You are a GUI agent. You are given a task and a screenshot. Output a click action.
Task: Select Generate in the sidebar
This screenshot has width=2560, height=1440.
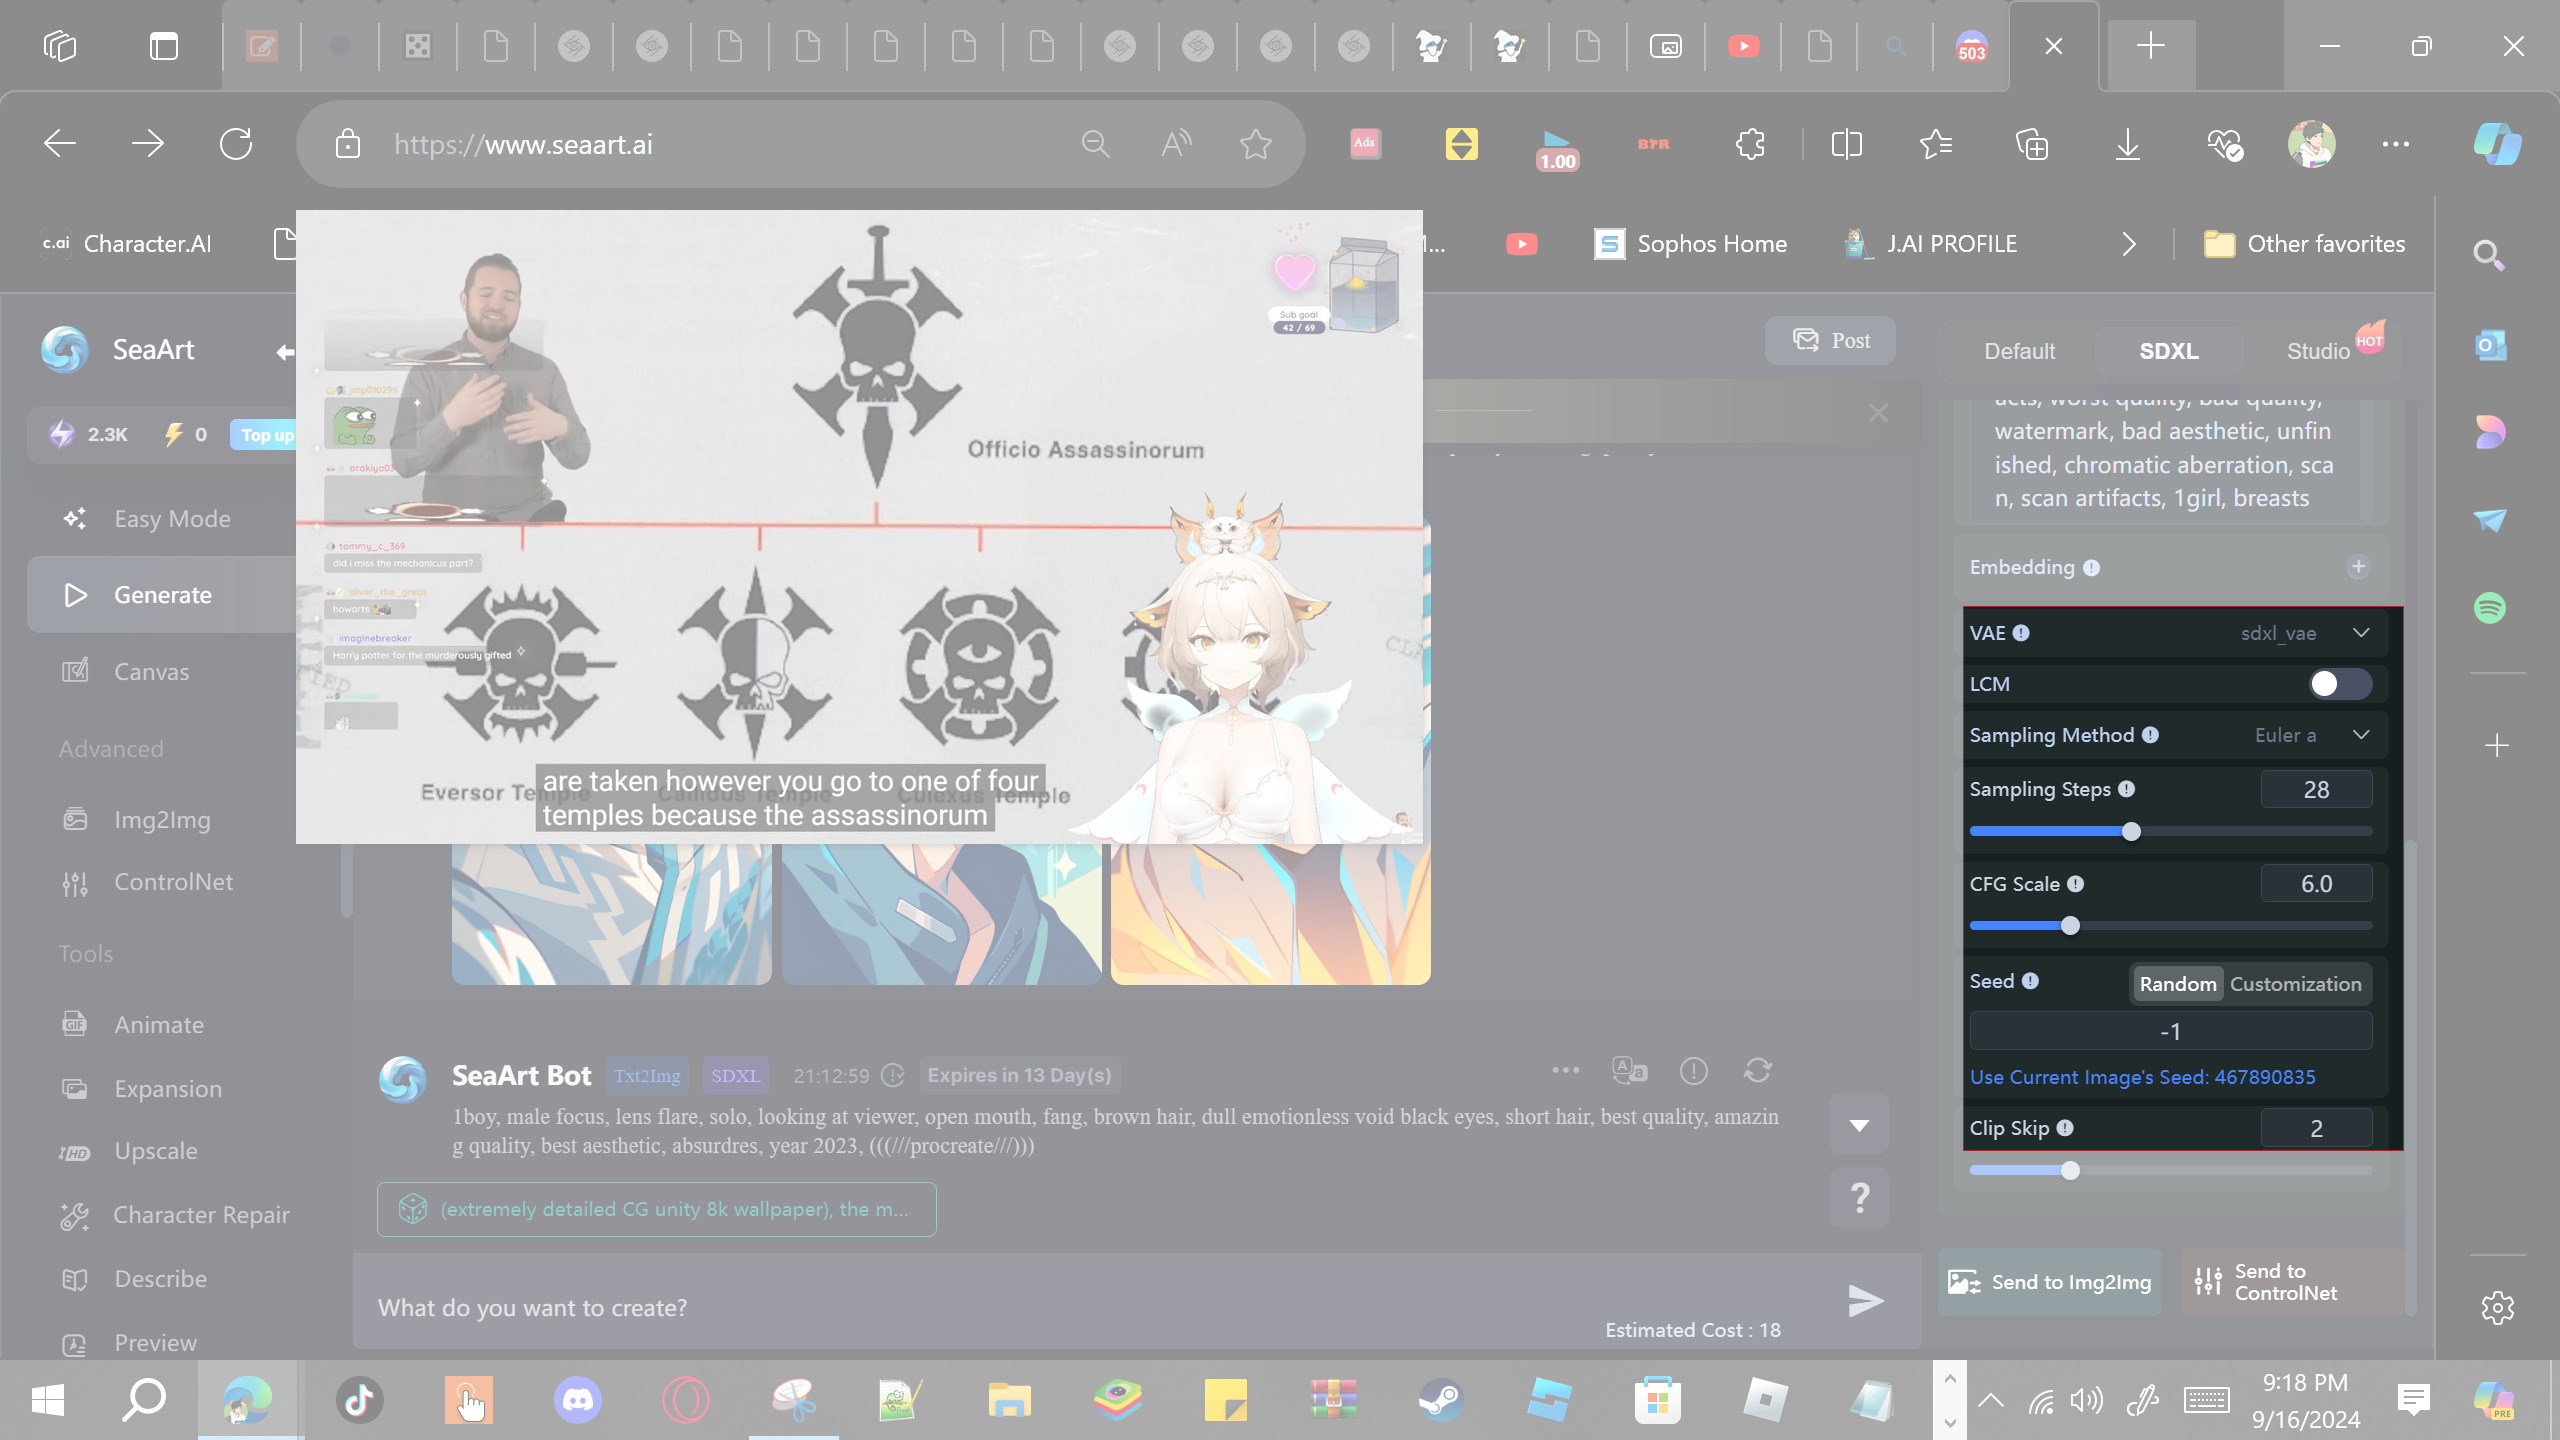pos(162,595)
